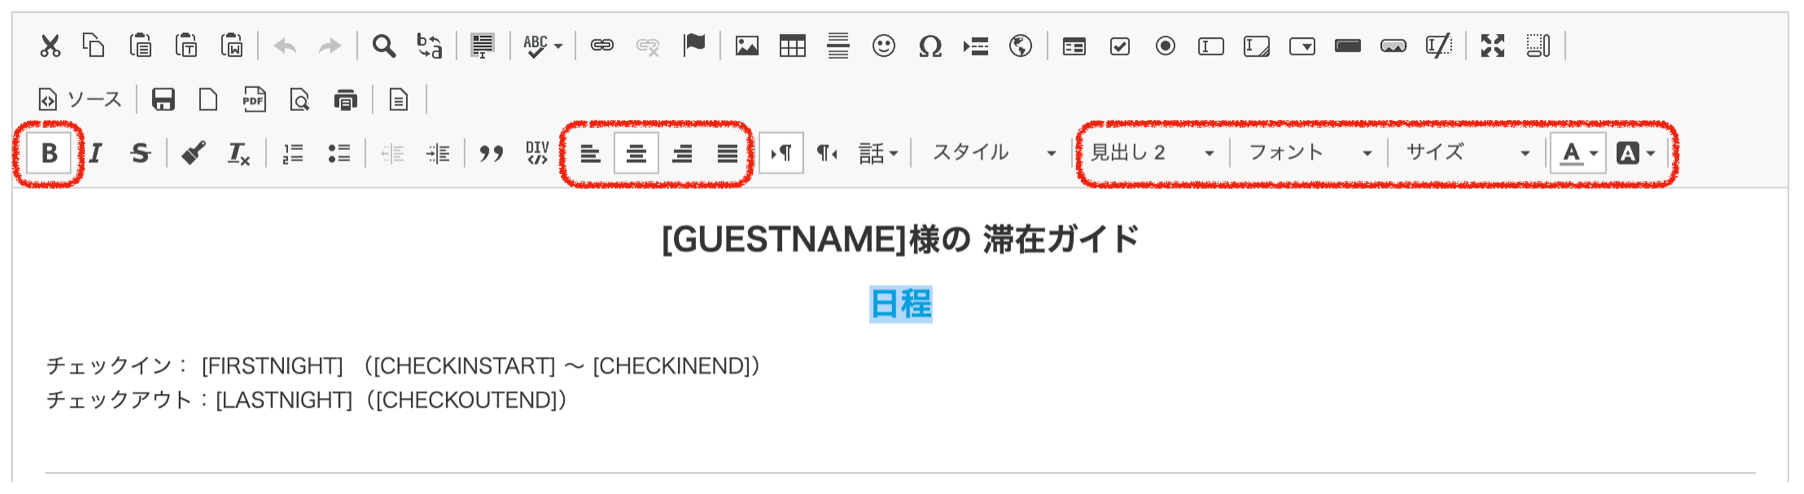The height and width of the screenshot is (494, 1804).
Task: Open the smiley emoticon picker
Action: coord(883,46)
